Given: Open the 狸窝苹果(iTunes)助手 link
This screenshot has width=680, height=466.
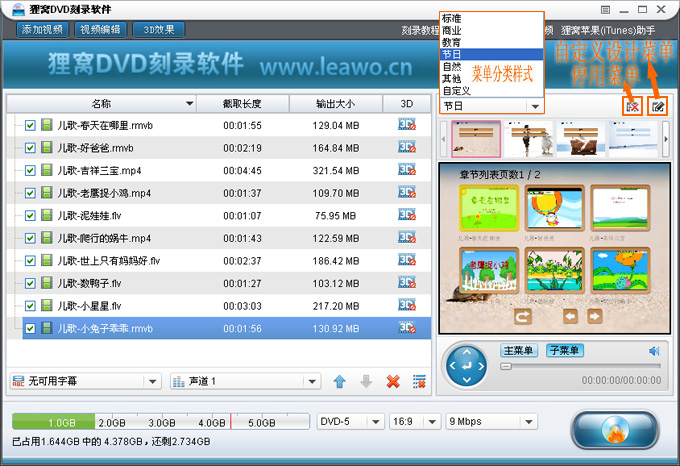Looking at the screenshot, I should click(608, 30).
